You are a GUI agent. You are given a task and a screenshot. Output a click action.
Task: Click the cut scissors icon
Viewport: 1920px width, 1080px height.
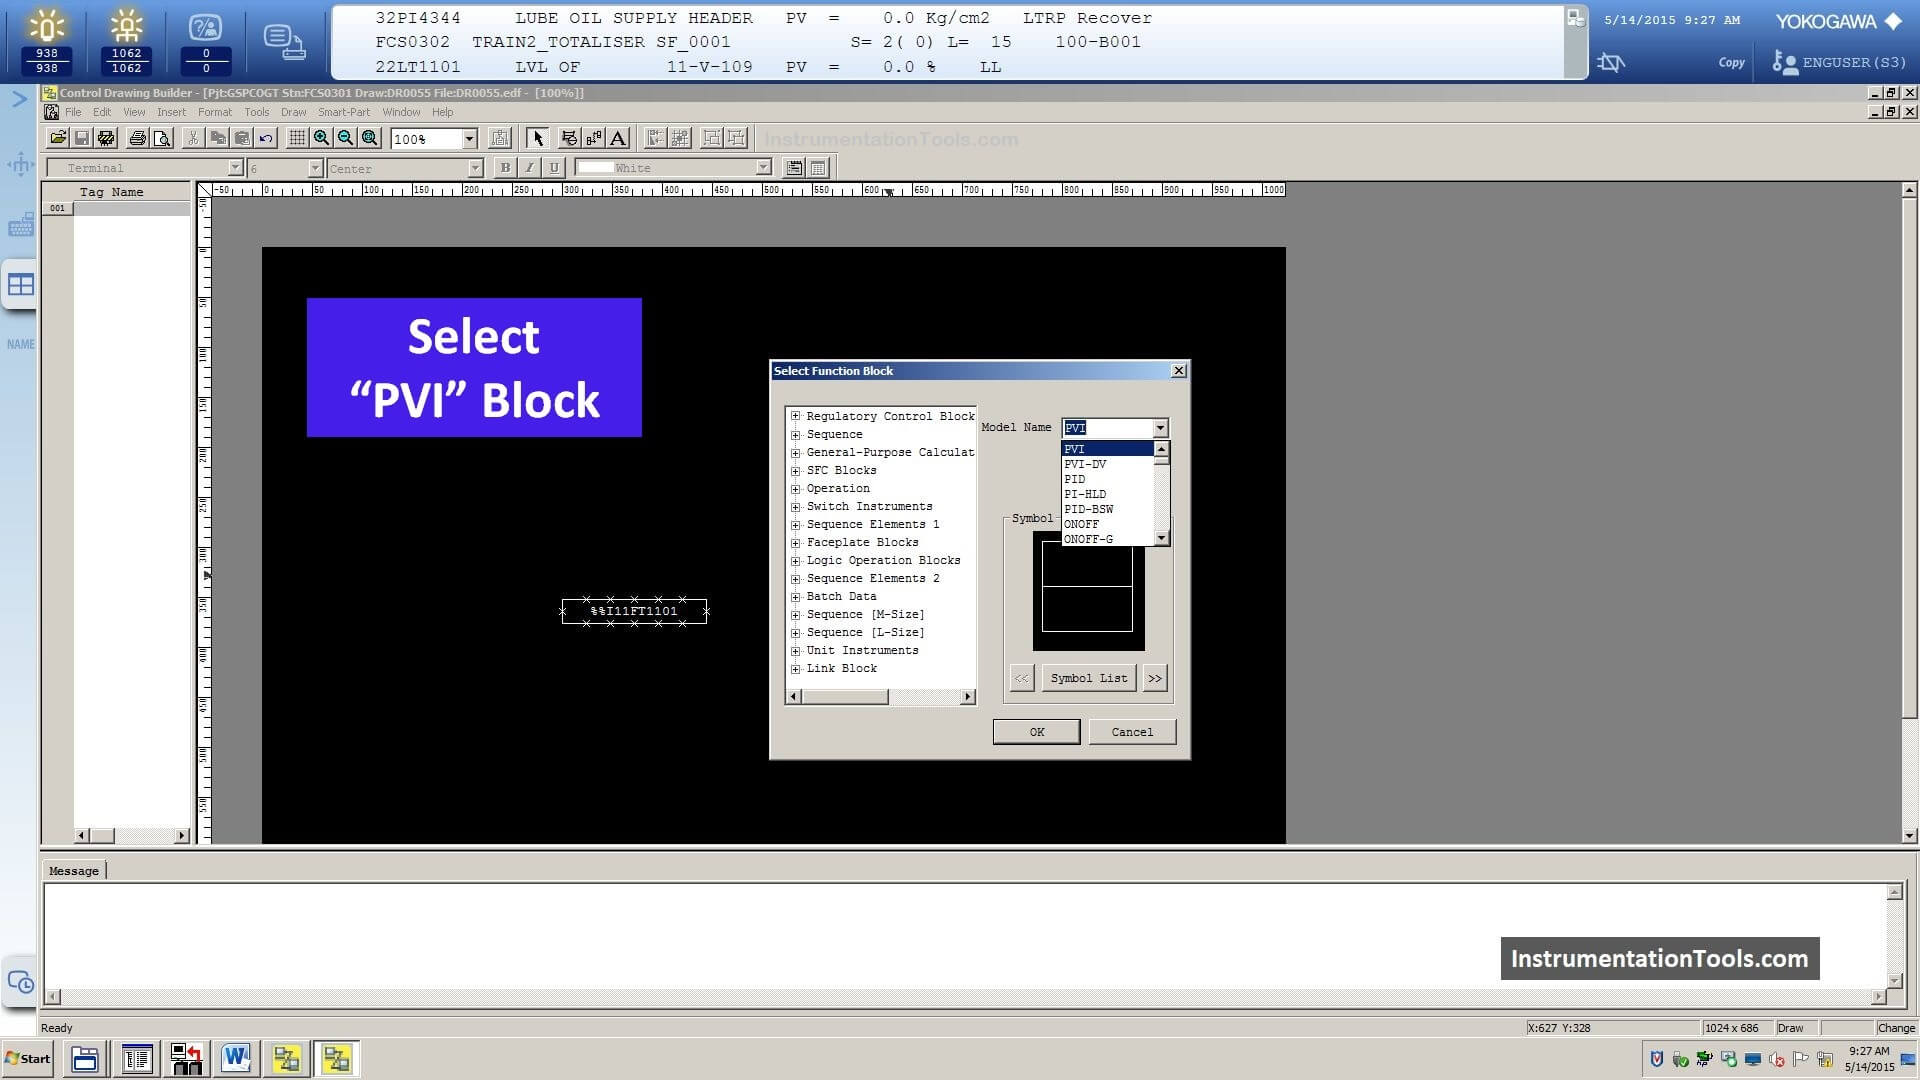tap(193, 139)
